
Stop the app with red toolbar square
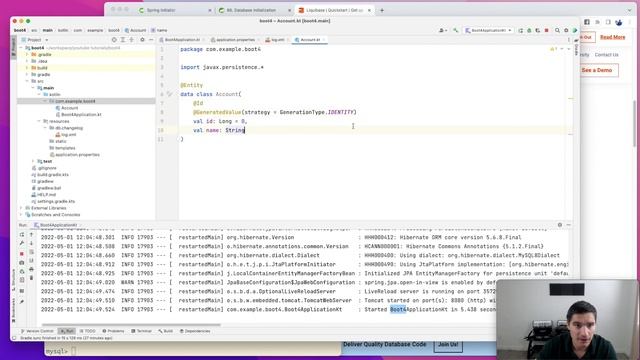547,30
